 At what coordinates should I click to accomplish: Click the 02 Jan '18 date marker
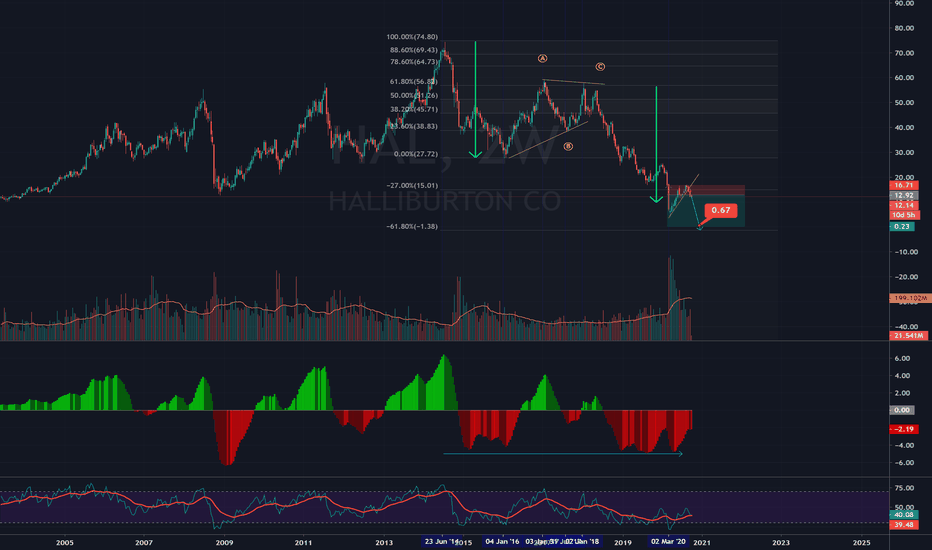coord(584,542)
